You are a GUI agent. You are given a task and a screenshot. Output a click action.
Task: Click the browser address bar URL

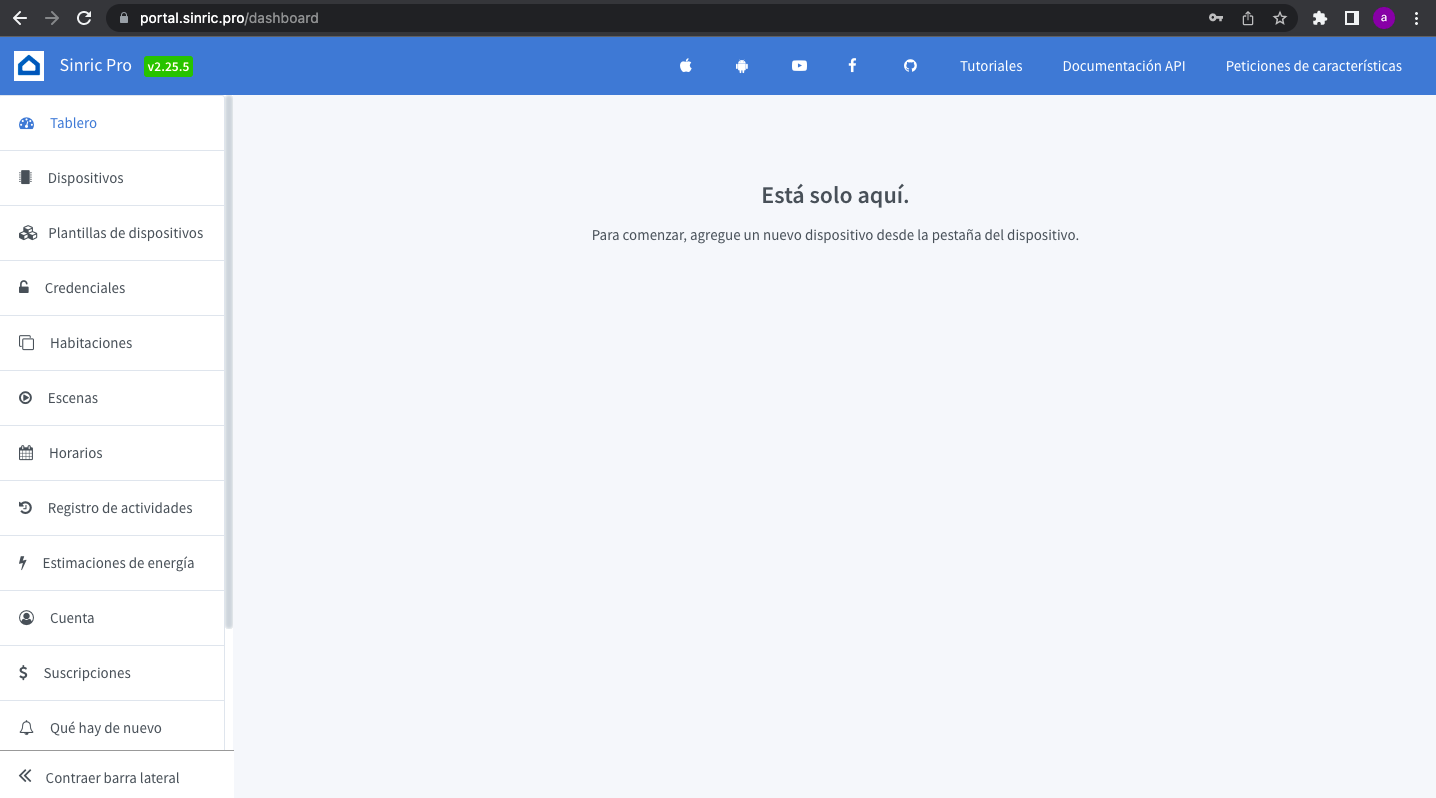pos(229,18)
